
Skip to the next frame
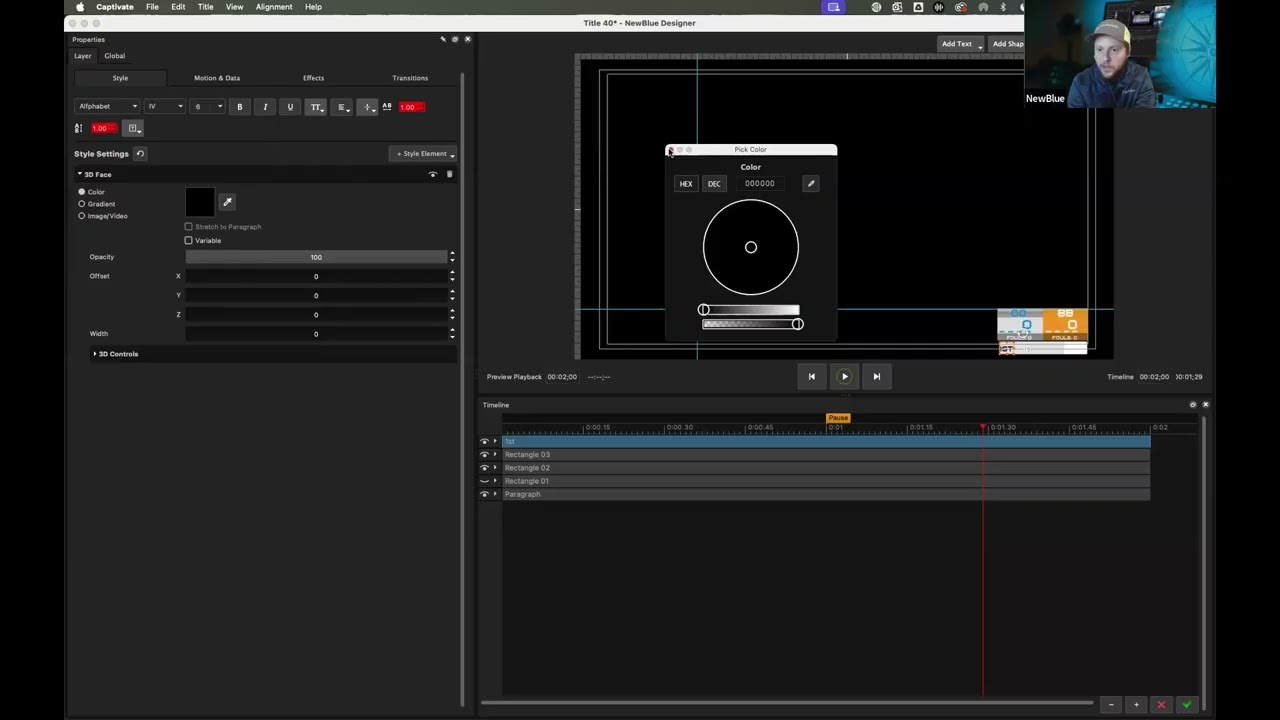click(x=877, y=377)
